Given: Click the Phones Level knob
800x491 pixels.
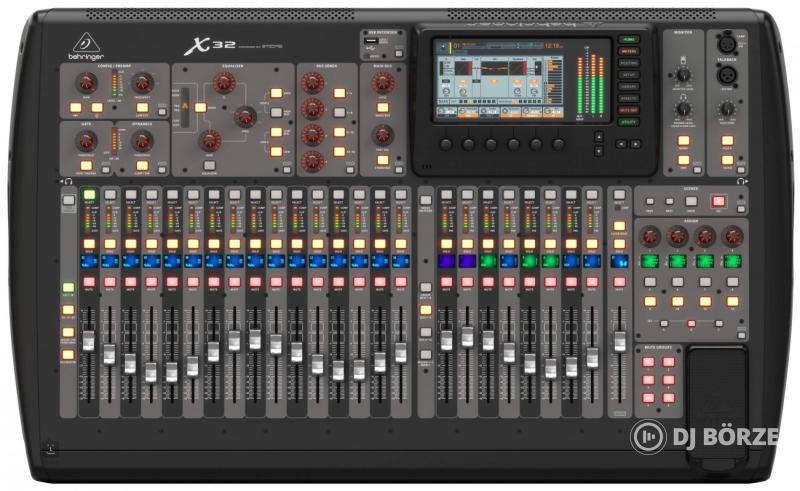Looking at the screenshot, I should click(683, 109).
